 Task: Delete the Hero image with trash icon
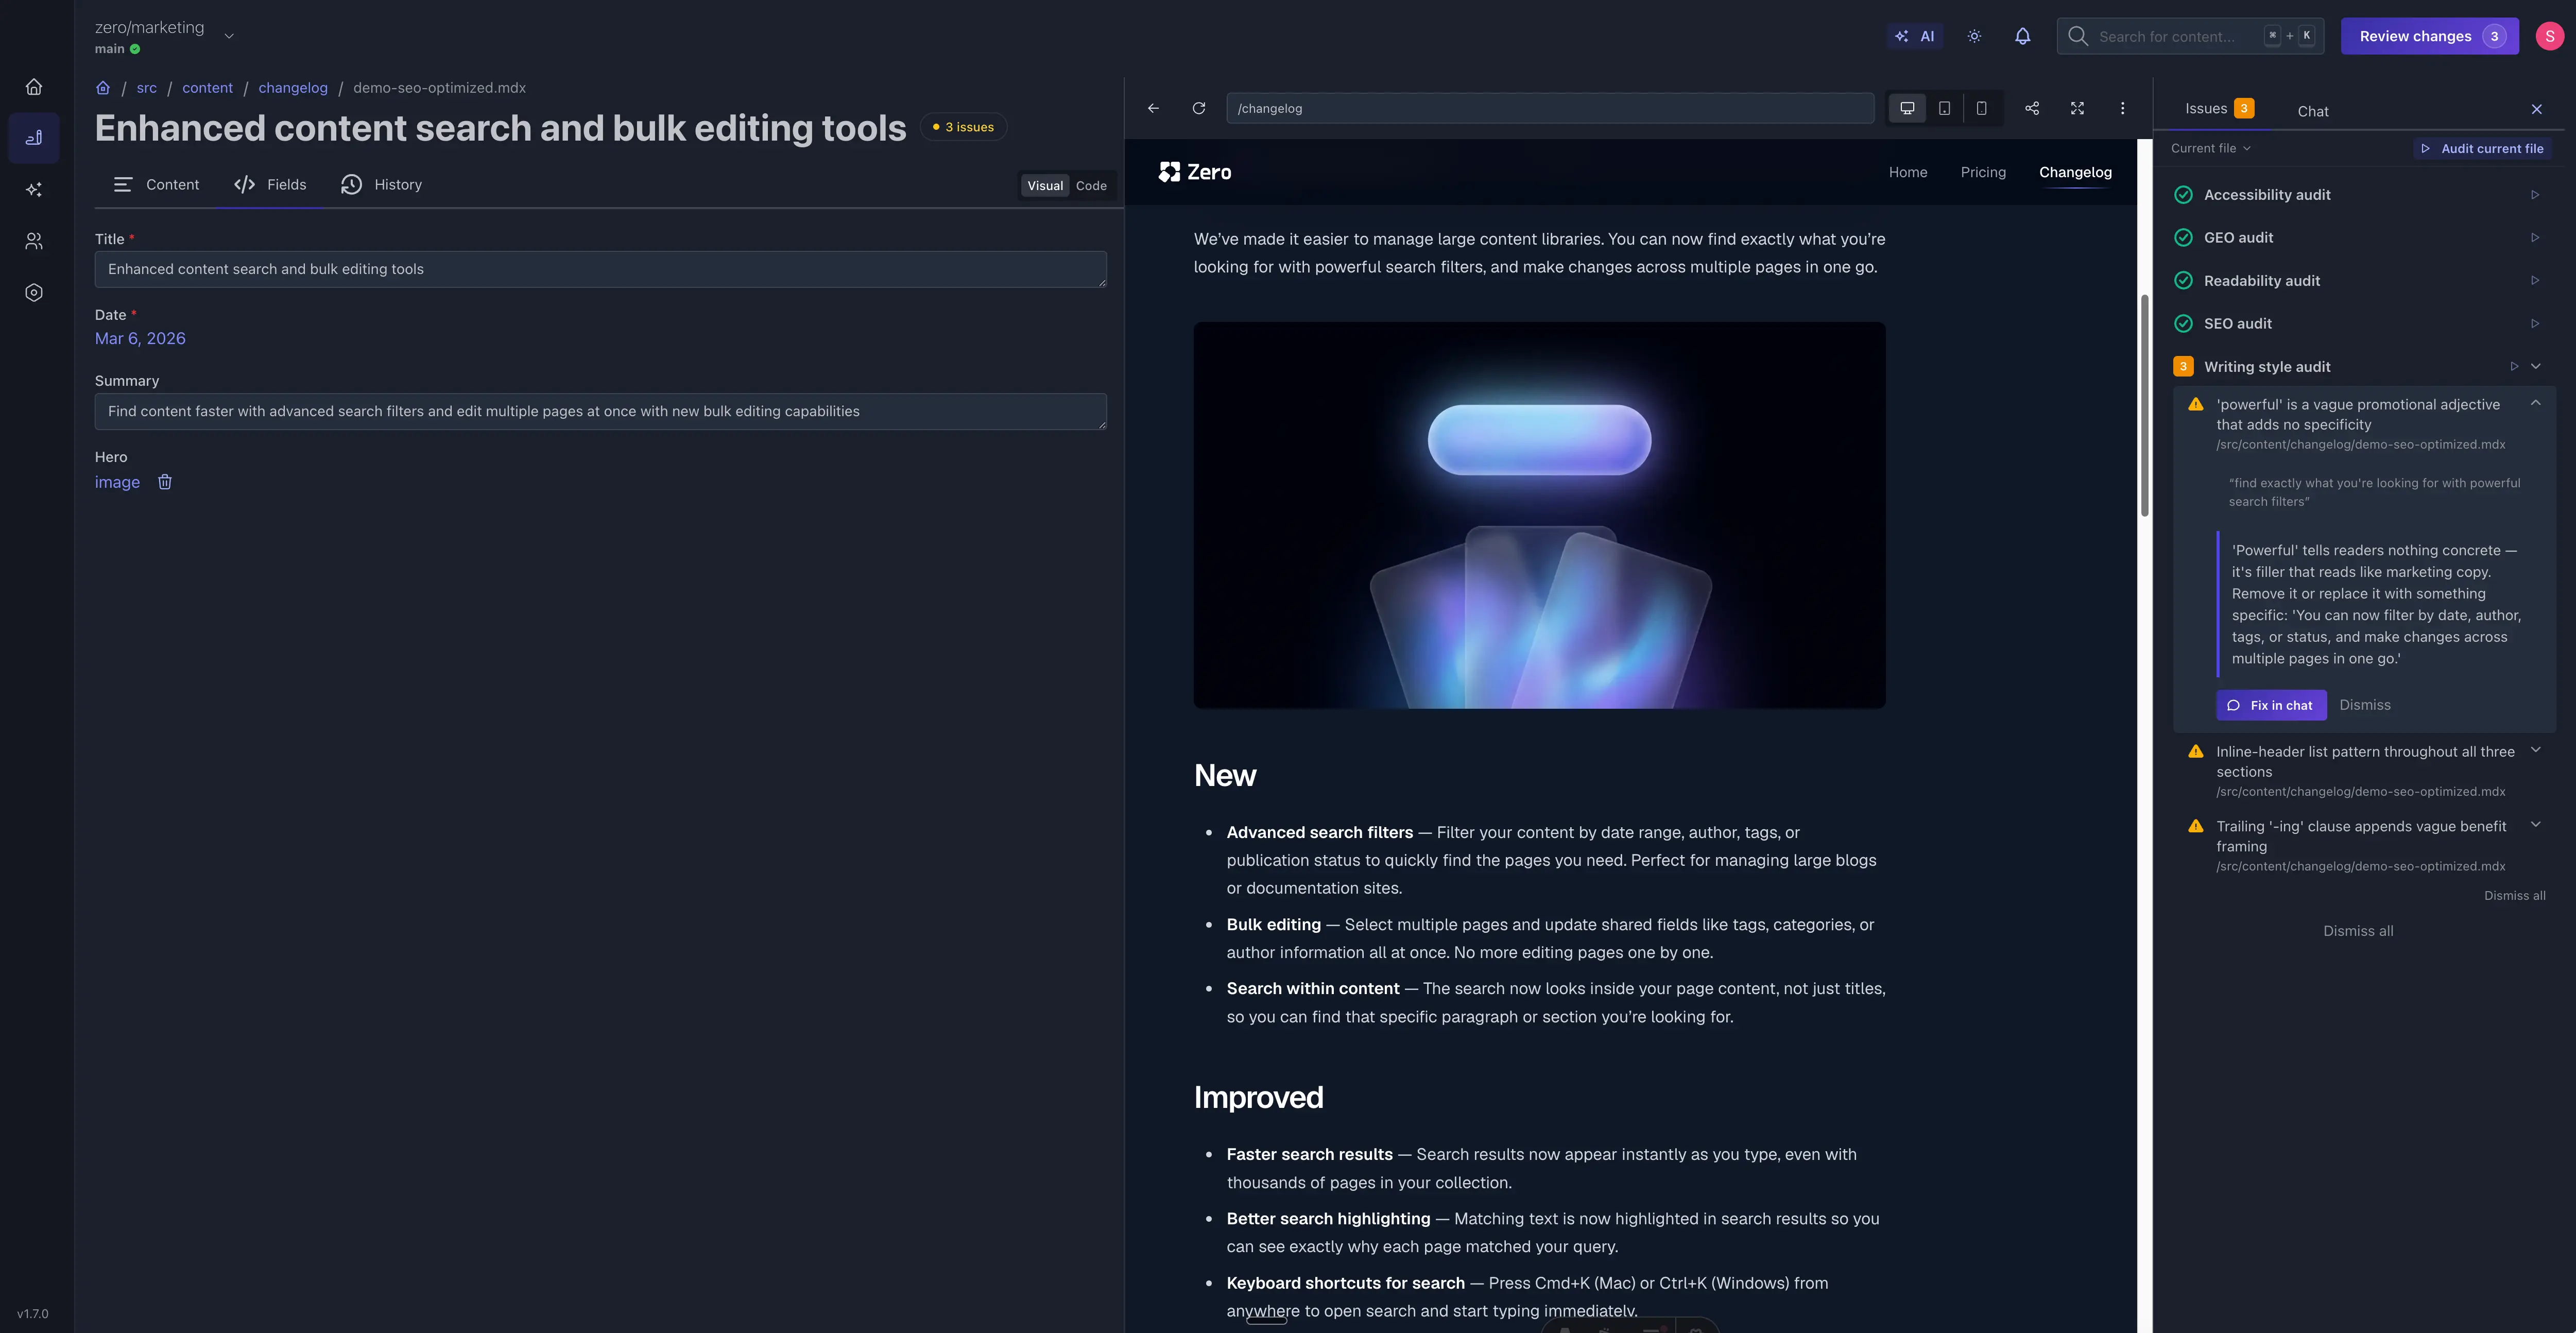coord(165,482)
